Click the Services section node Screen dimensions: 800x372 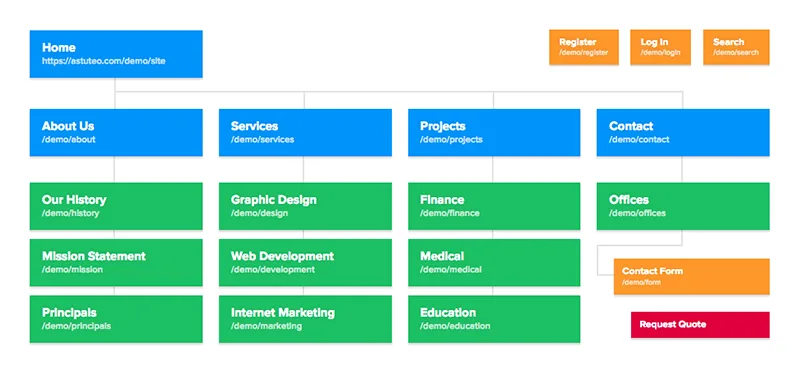[305, 132]
